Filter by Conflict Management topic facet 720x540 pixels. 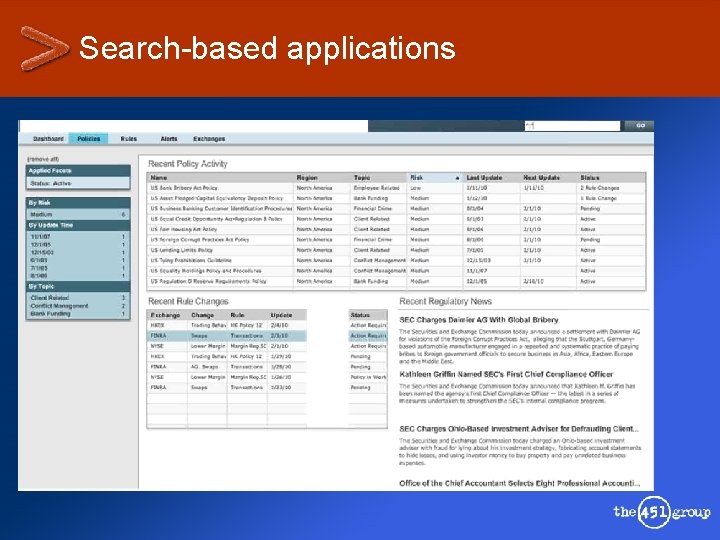(78, 306)
